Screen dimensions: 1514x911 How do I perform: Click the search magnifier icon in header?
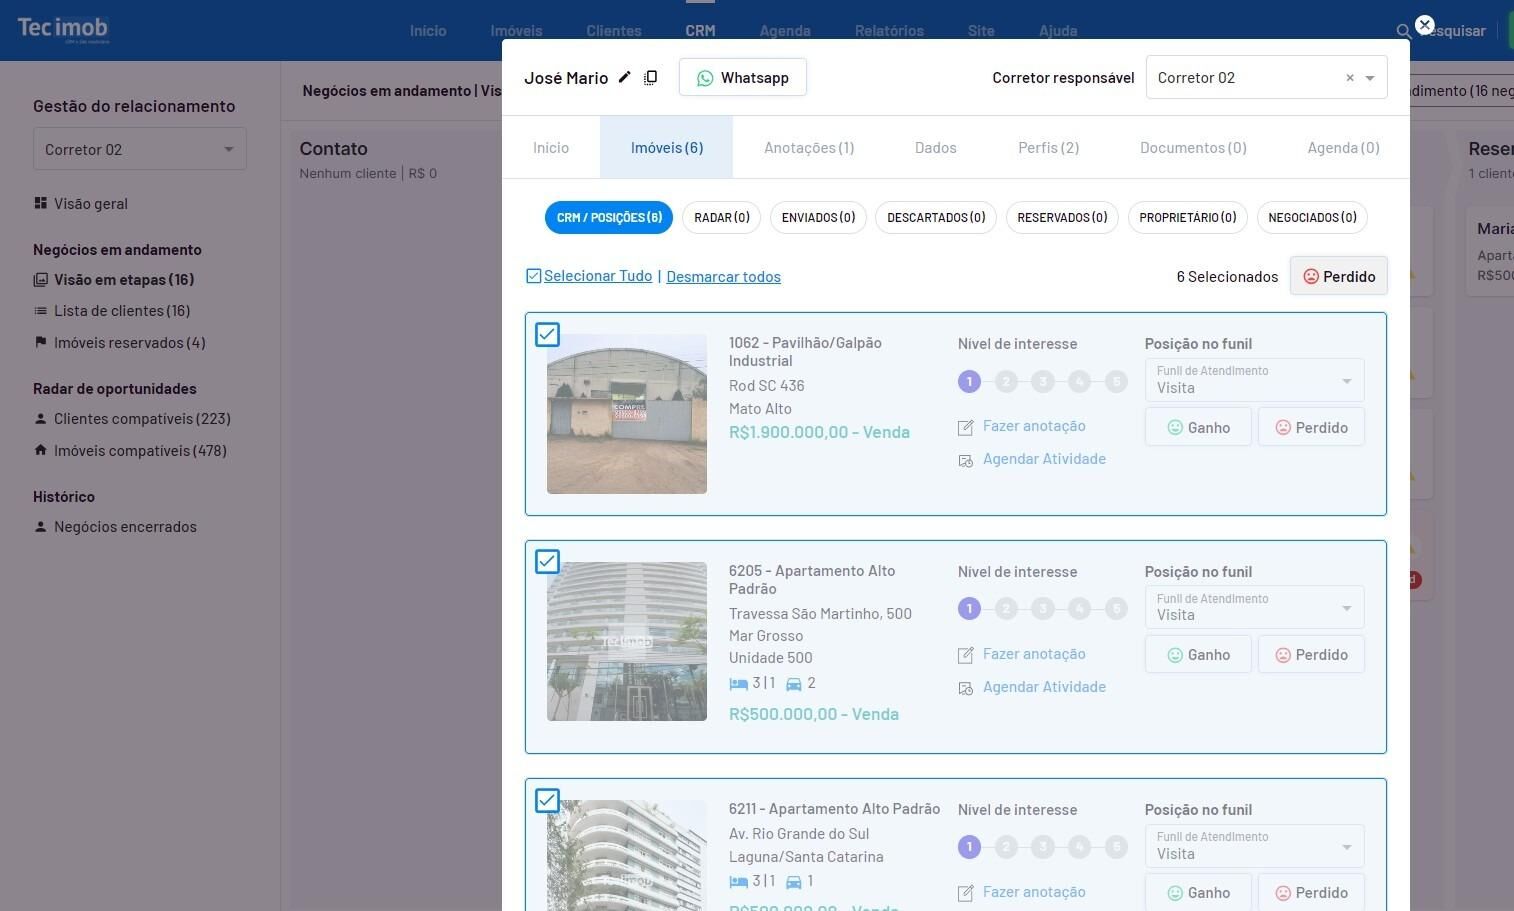[1403, 31]
